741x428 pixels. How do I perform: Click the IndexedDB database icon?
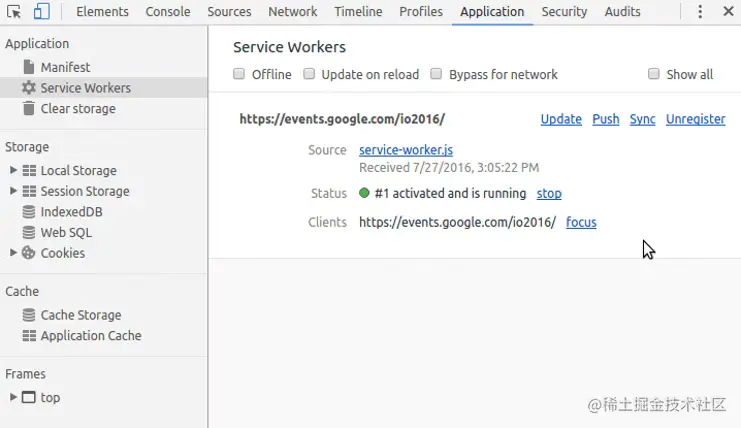[29, 212]
